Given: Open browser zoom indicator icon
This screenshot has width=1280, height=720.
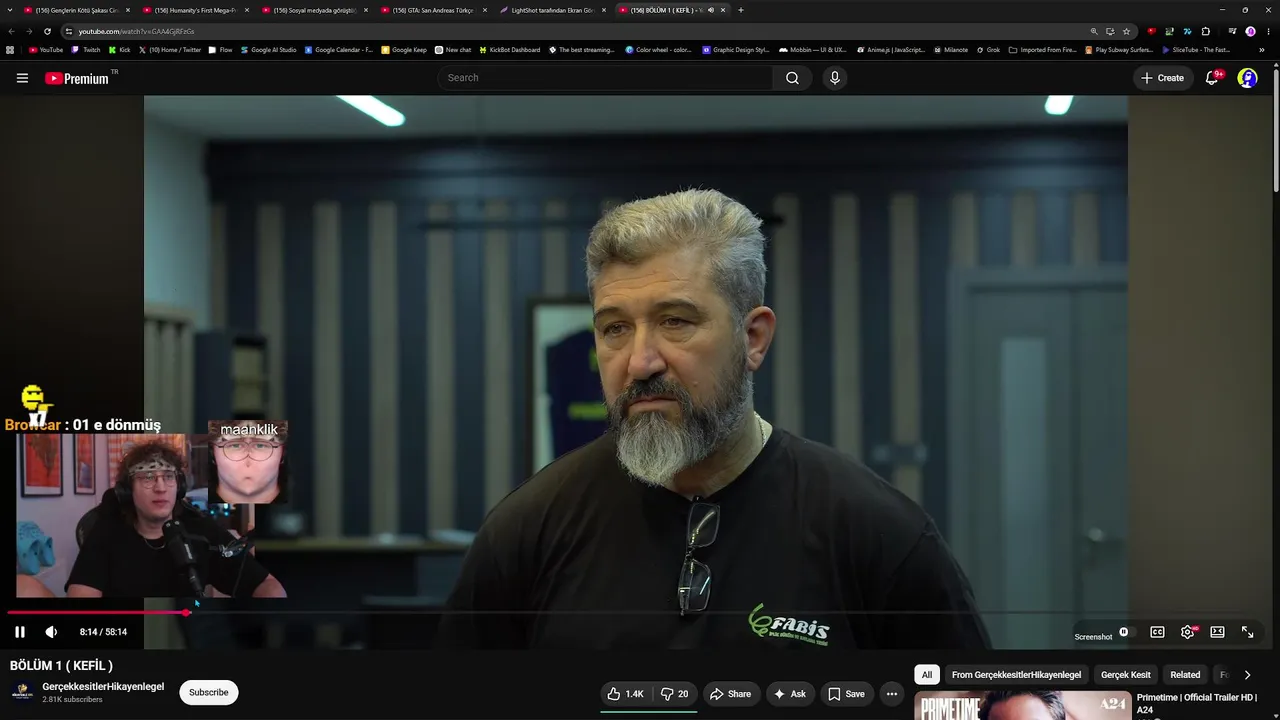Looking at the screenshot, I should click(1094, 31).
